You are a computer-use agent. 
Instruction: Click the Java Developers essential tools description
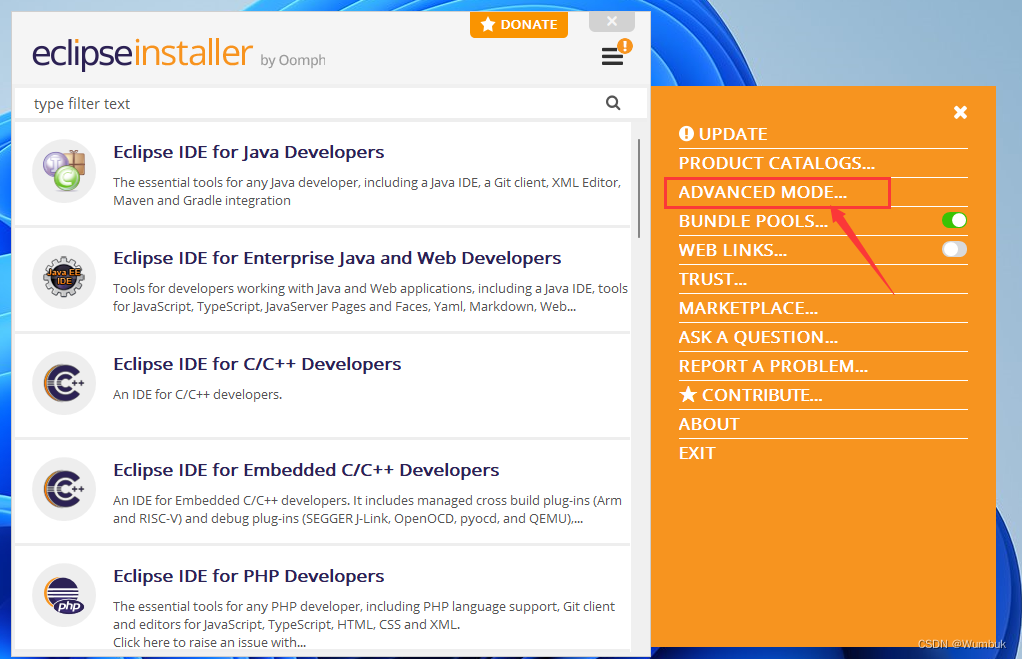367,192
